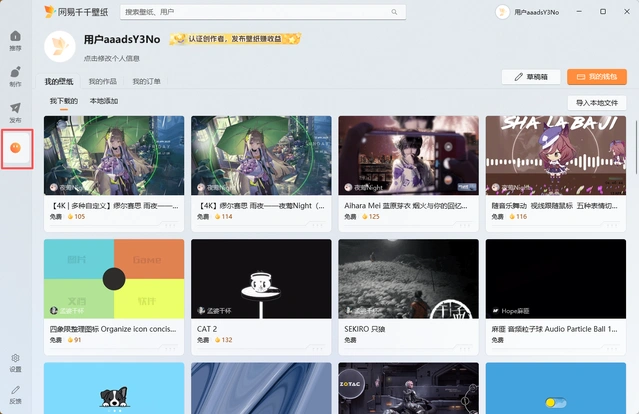Click the 反馈 pencil icon
The height and width of the screenshot is (414, 639).
(15, 393)
